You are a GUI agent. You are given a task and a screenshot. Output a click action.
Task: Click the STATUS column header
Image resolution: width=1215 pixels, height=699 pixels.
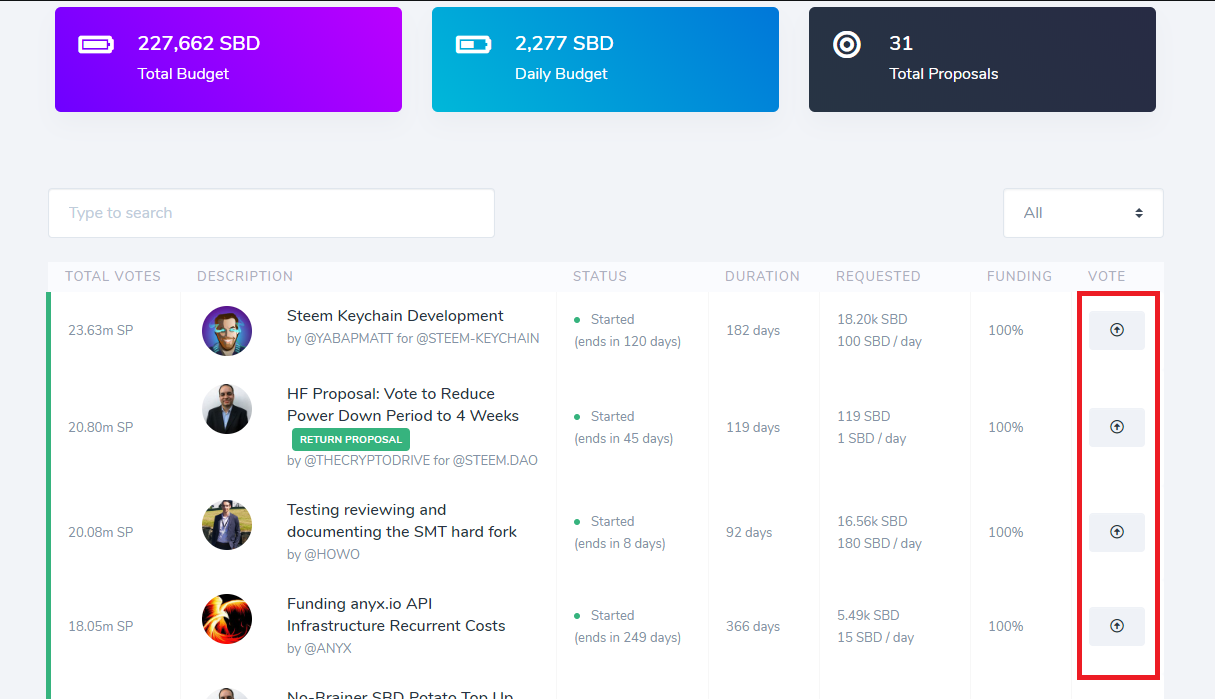coord(600,276)
